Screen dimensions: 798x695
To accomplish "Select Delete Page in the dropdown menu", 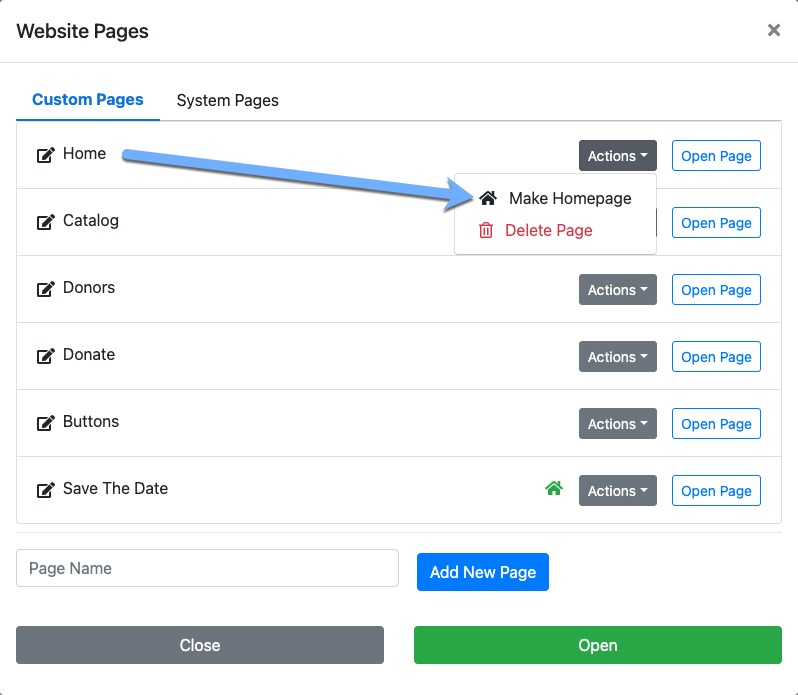I will (548, 230).
